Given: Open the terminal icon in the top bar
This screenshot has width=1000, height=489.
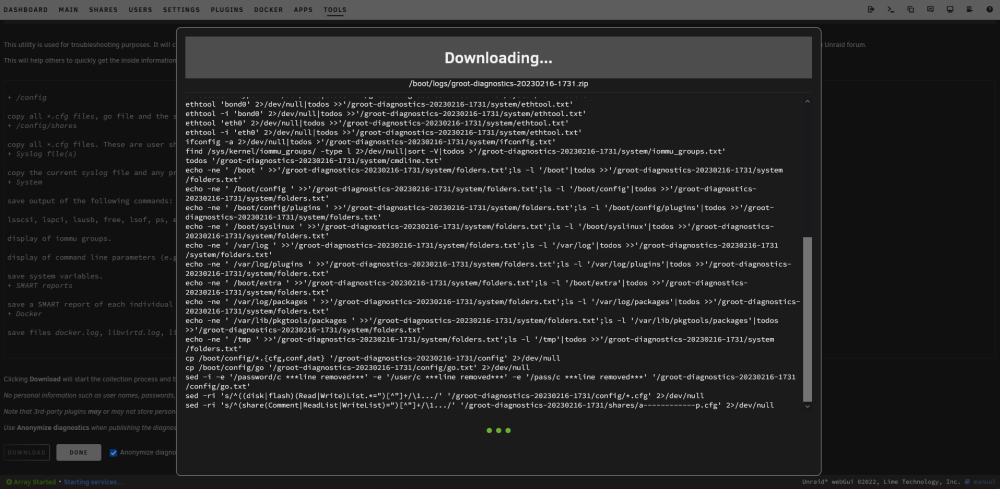Looking at the screenshot, I should coord(891,10).
